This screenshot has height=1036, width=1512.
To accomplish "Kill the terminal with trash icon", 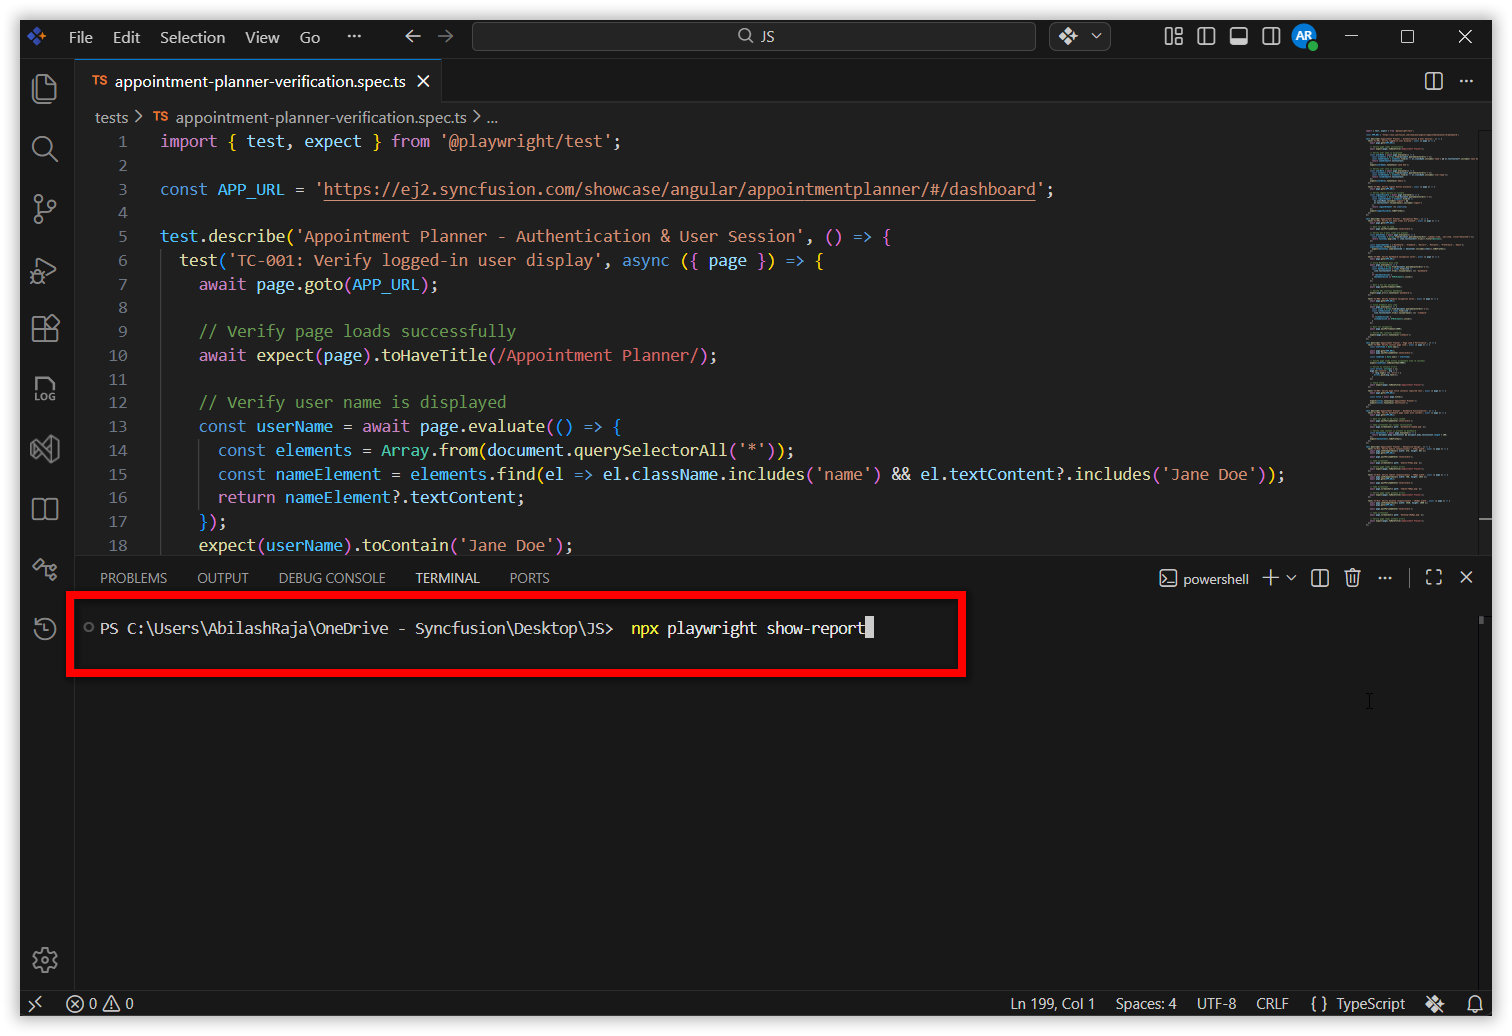I will pos(1352,578).
